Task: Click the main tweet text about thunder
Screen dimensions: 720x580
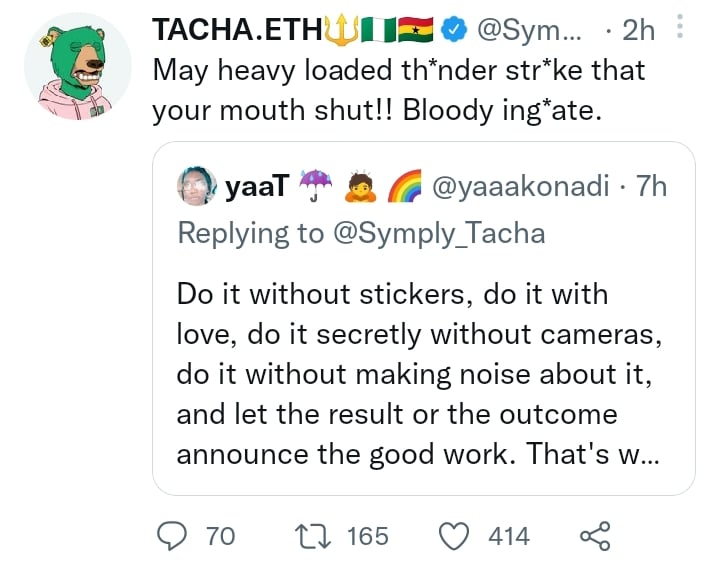Action: [x=398, y=90]
